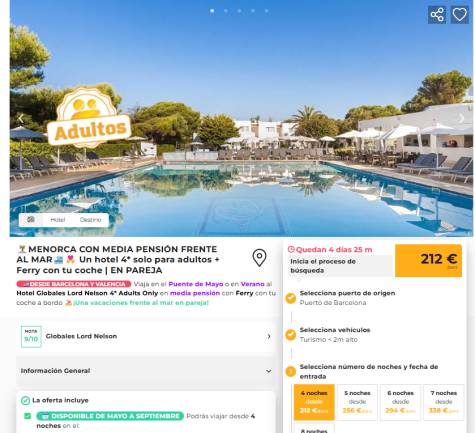Click the share icon on photo
475x433 pixels.
tap(437, 15)
